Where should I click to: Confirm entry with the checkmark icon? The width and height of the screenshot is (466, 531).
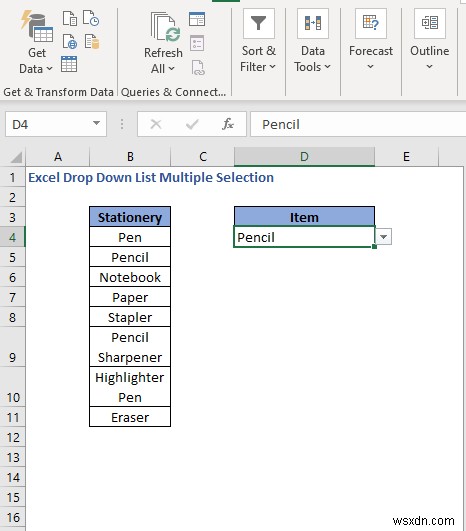(x=192, y=124)
